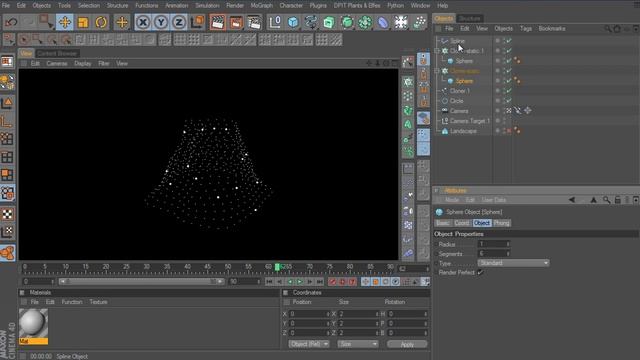The width and height of the screenshot is (640, 360).
Task: Click target tag on Camera row
Action: coord(528,111)
